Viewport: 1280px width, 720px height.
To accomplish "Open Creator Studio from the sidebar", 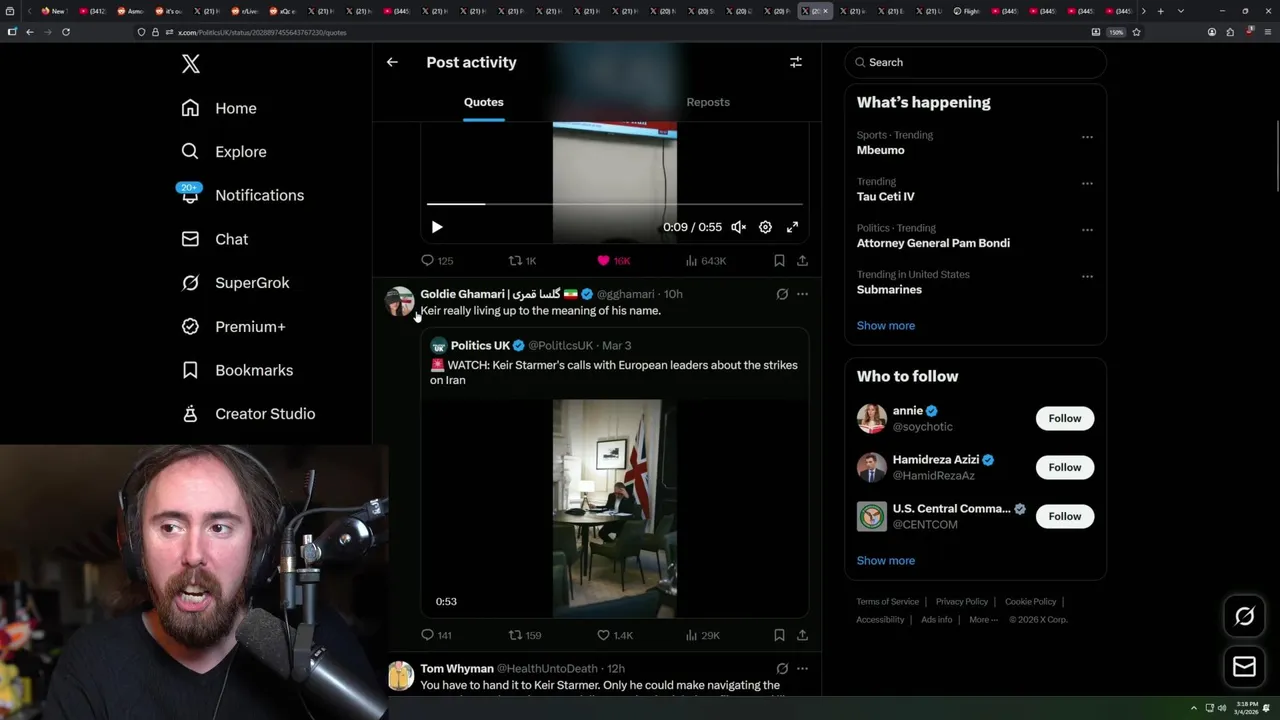I will point(248,414).
